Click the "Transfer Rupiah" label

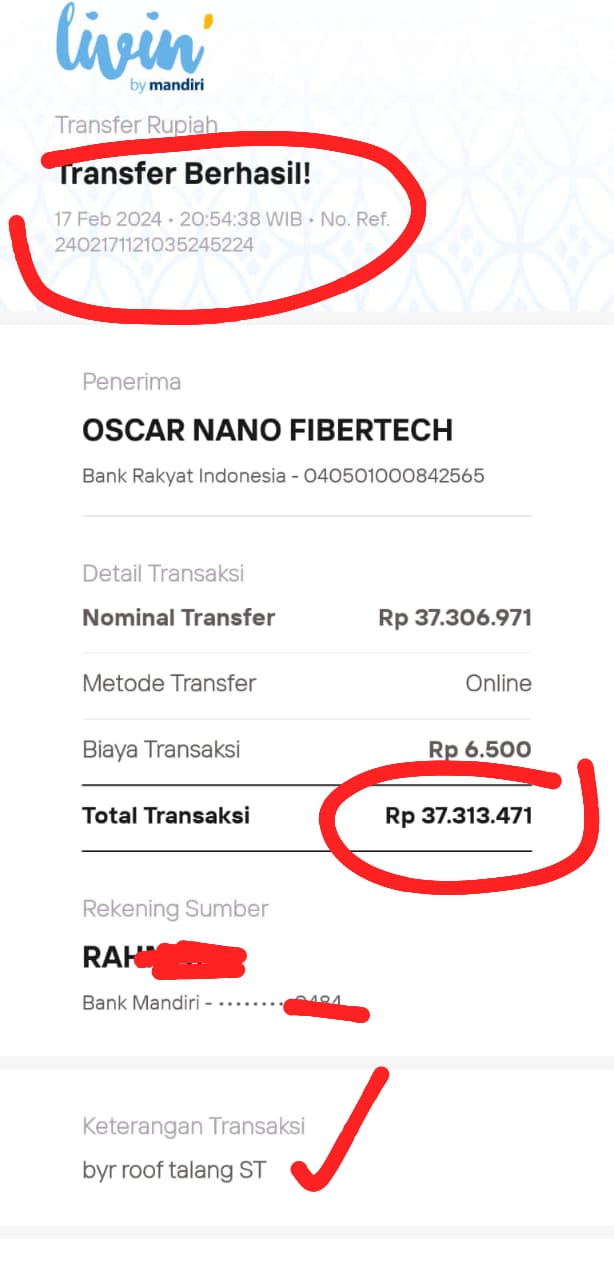pyautogui.click(x=136, y=125)
